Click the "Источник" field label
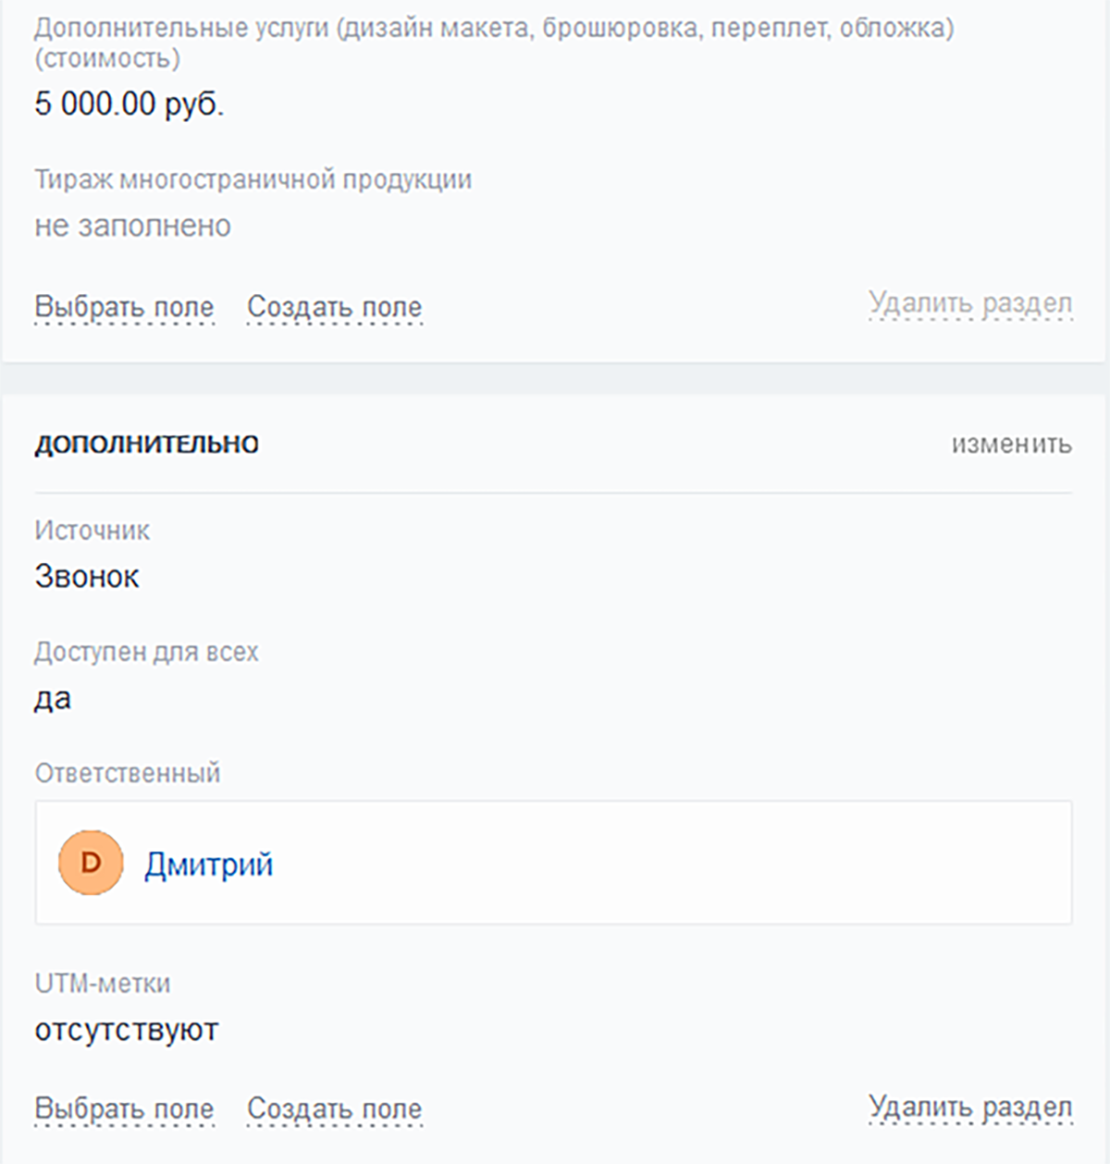 coord(92,530)
